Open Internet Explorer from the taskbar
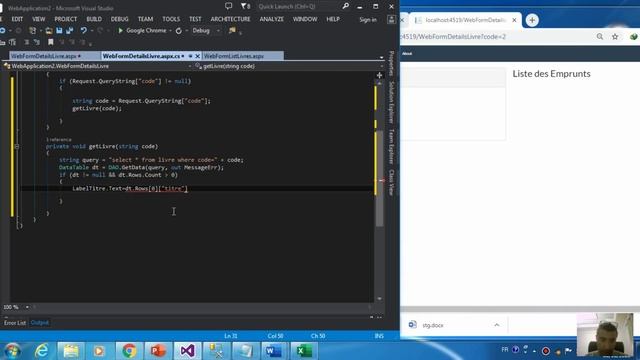640x360 pixels. (42, 351)
